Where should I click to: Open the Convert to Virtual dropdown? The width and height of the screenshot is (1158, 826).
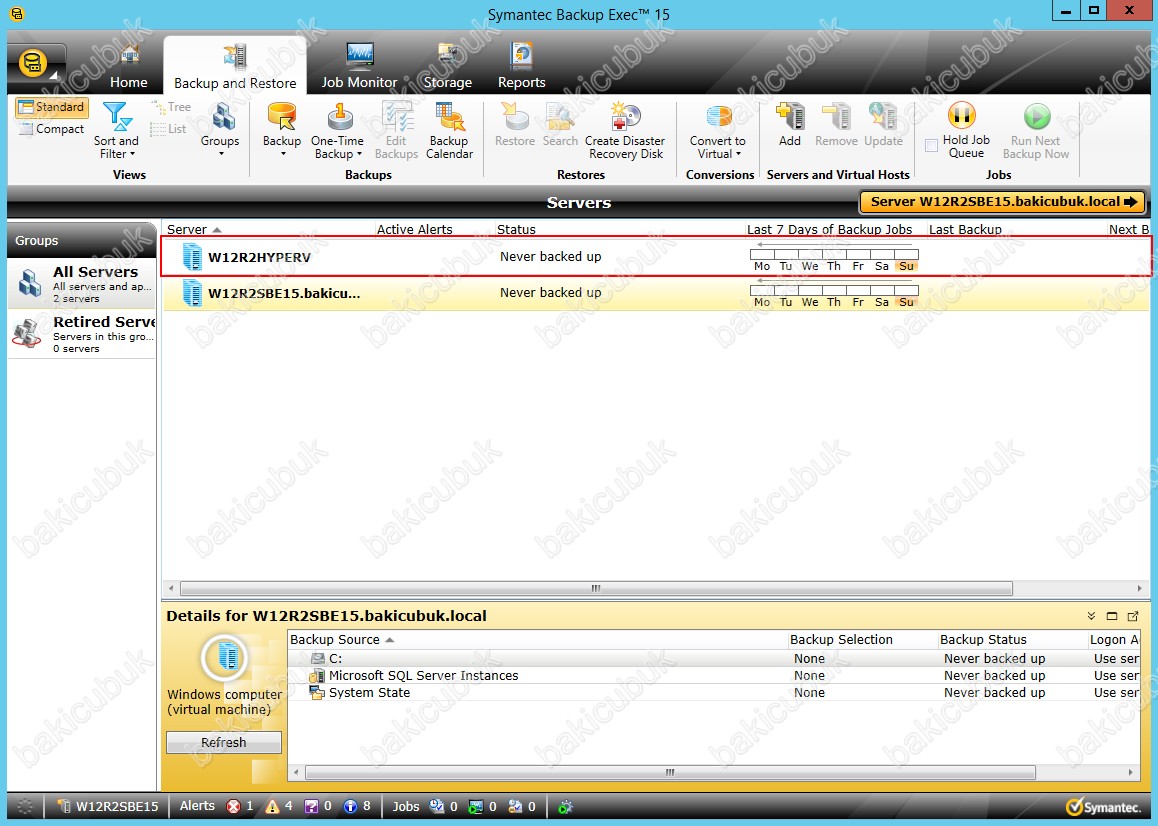point(718,131)
